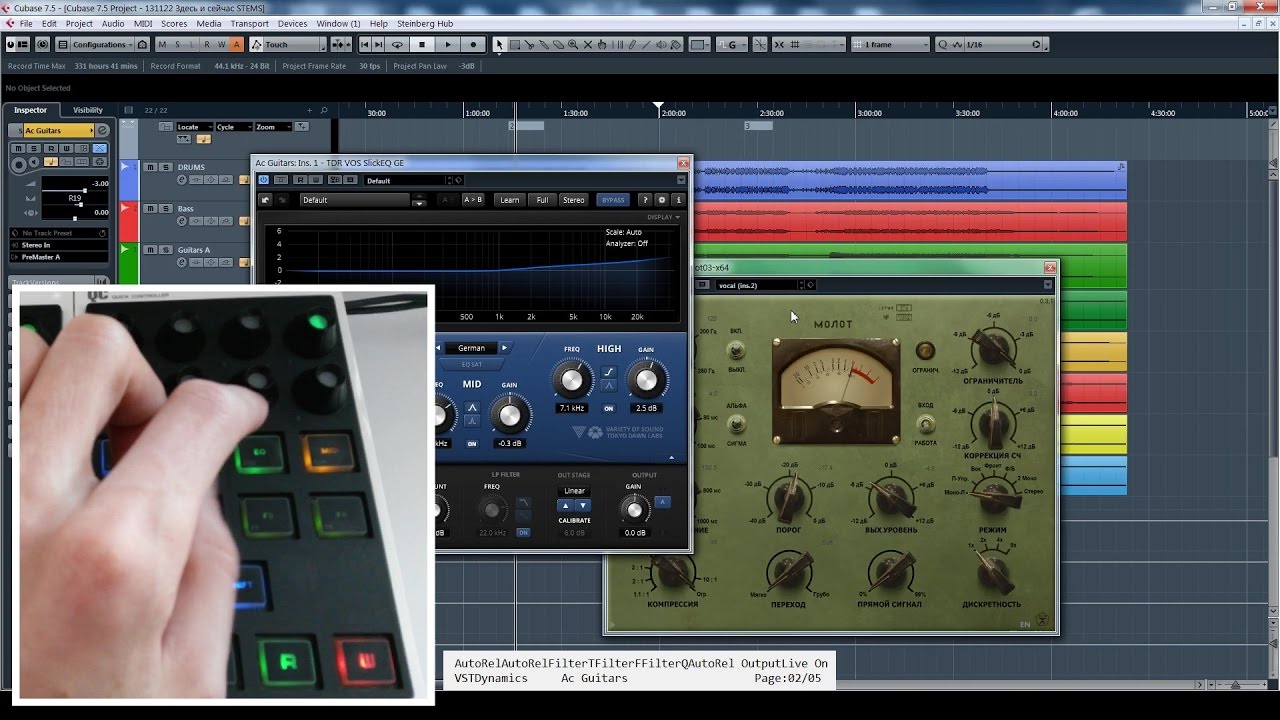Click the Stop transport button
Screen dimensions: 1280x720
(422, 45)
